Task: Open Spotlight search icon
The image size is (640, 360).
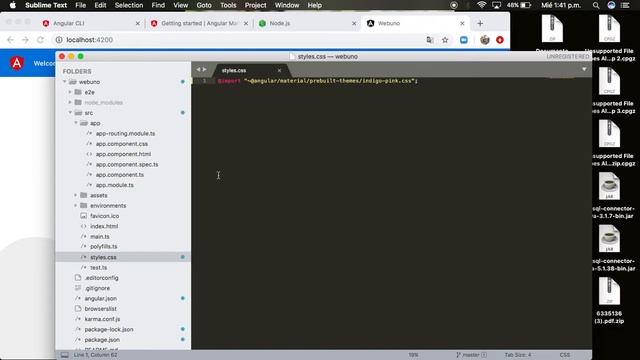Action: [596, 5]
